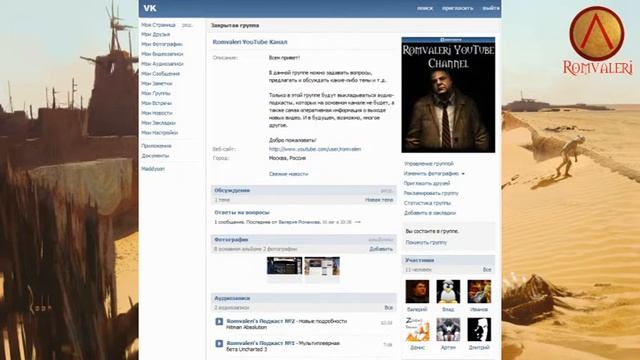Open Поиск in the top header
This screenshot has width=640, height=360.
tap(425, 8)
